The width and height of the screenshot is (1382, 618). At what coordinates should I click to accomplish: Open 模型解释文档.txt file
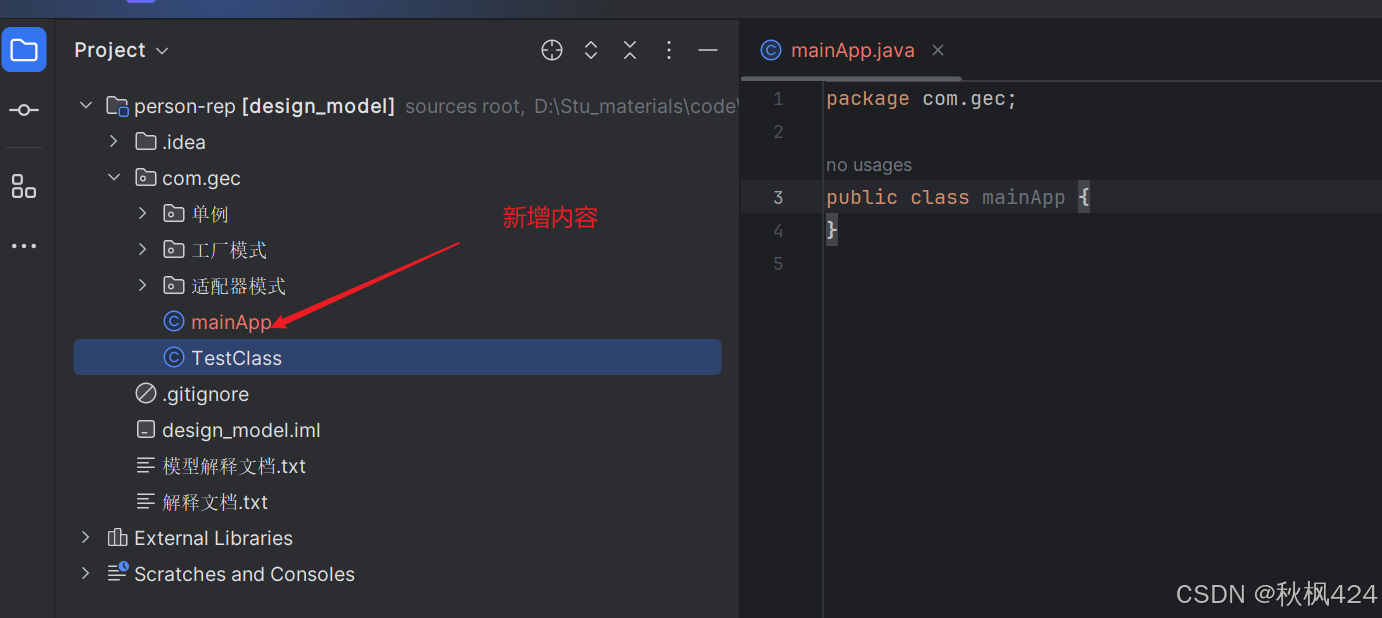tap(234, 465)
